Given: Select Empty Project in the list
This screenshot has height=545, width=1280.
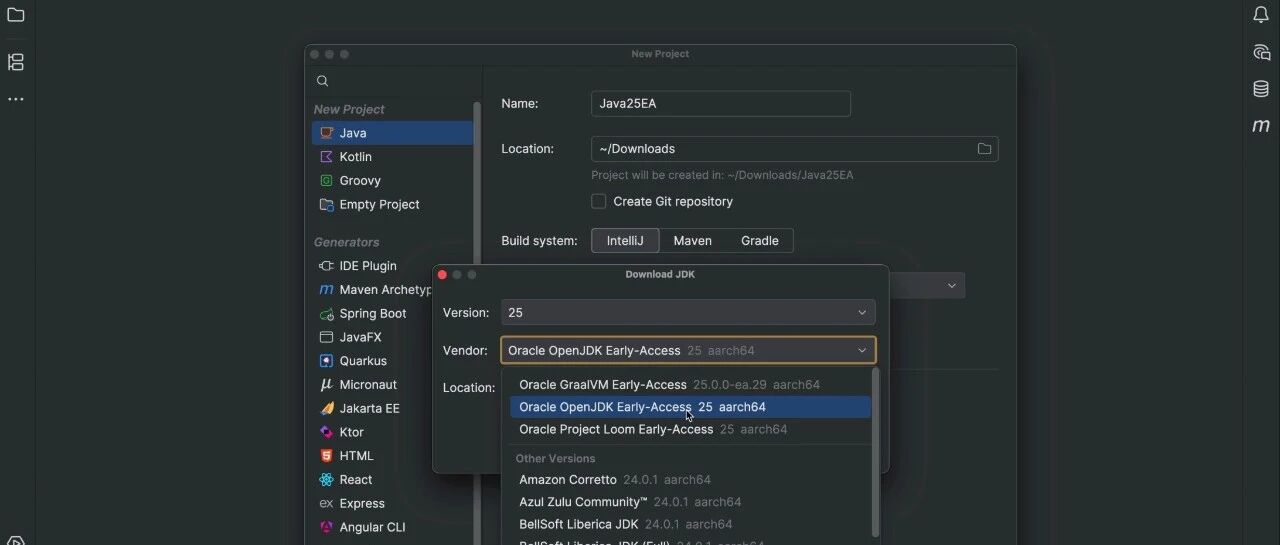Looking at the screenshot, I should tap(392, 205).
